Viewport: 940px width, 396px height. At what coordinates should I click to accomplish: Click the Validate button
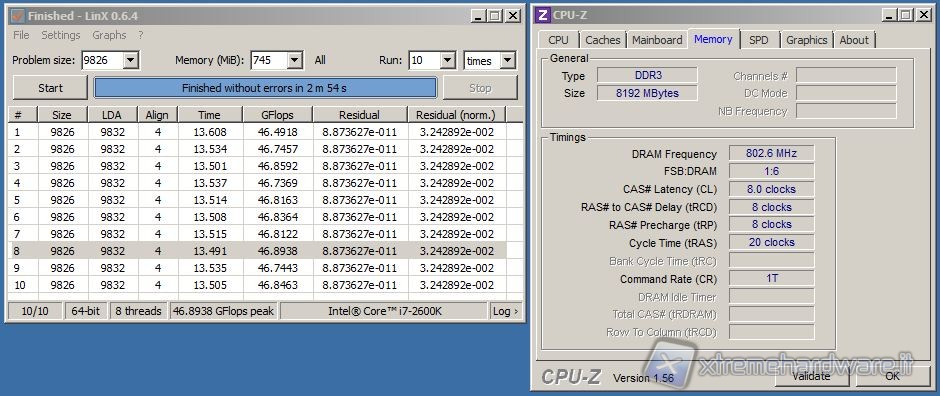click(812, 376)
